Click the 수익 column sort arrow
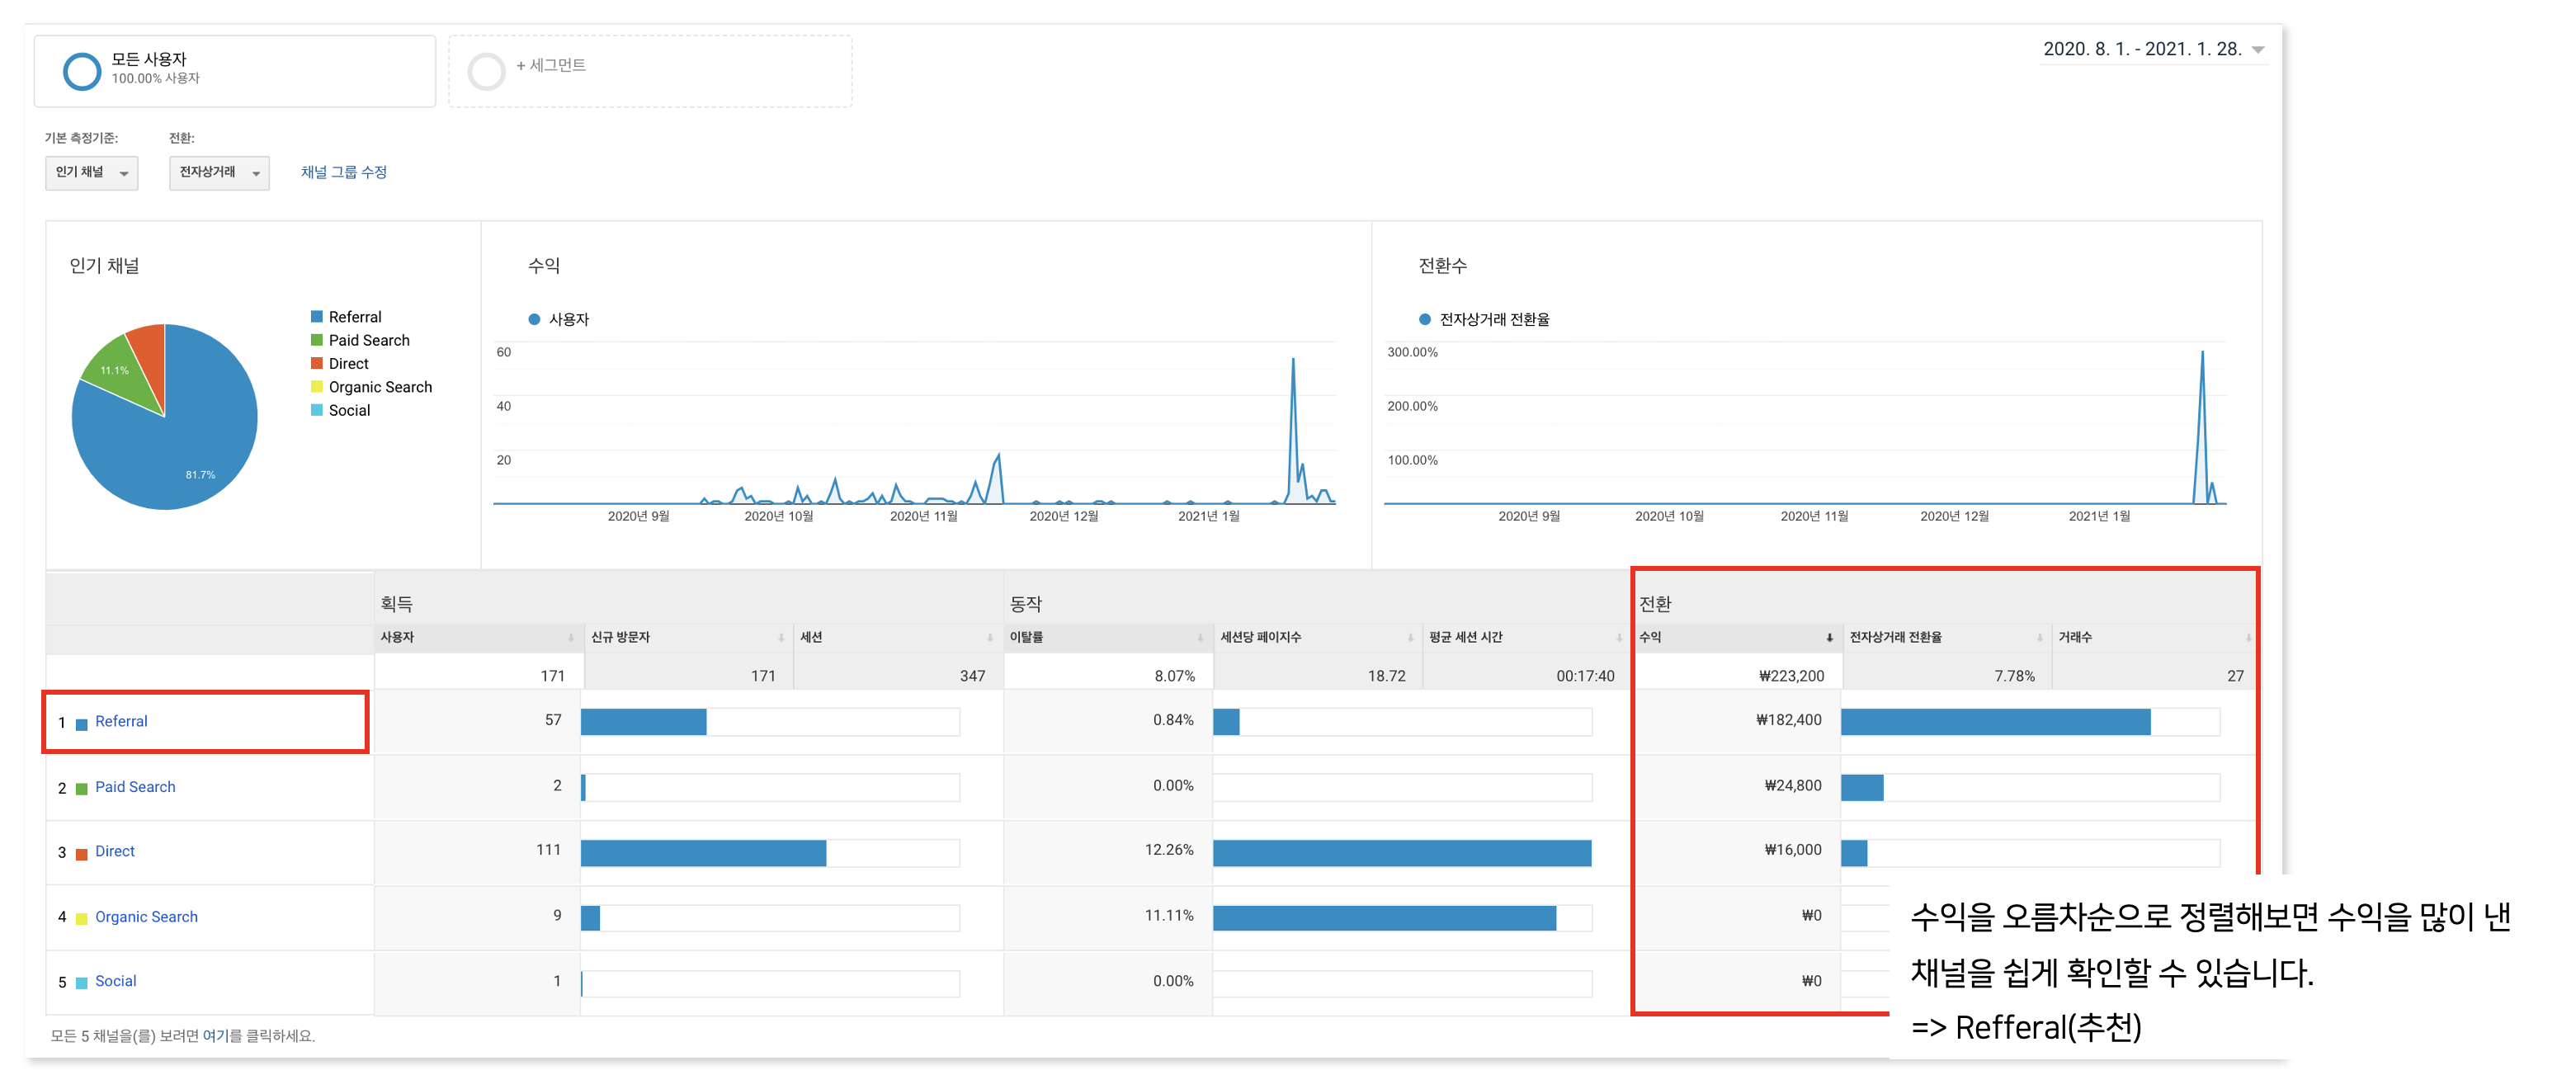Screen dimensions: 2576x1089 click(1829, 638)
